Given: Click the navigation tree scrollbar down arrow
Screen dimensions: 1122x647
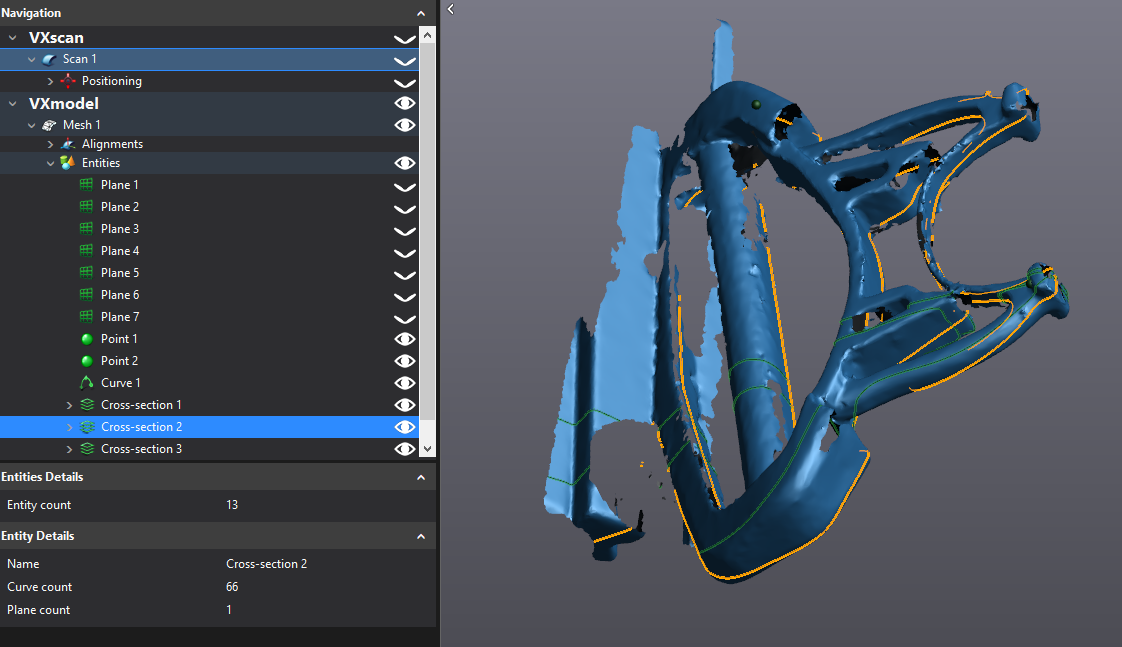Looking at the screenshot, I should coord(428,450).
